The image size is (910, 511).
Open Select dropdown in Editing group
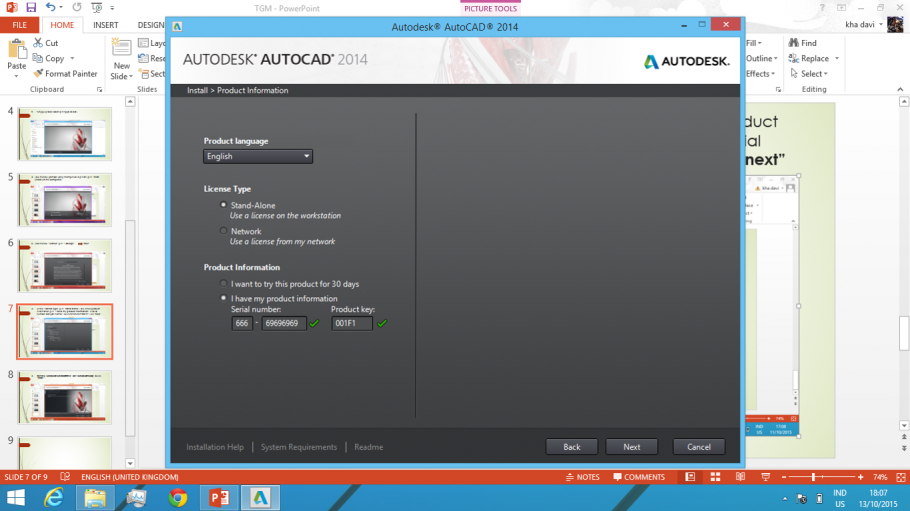pos(808,74)
